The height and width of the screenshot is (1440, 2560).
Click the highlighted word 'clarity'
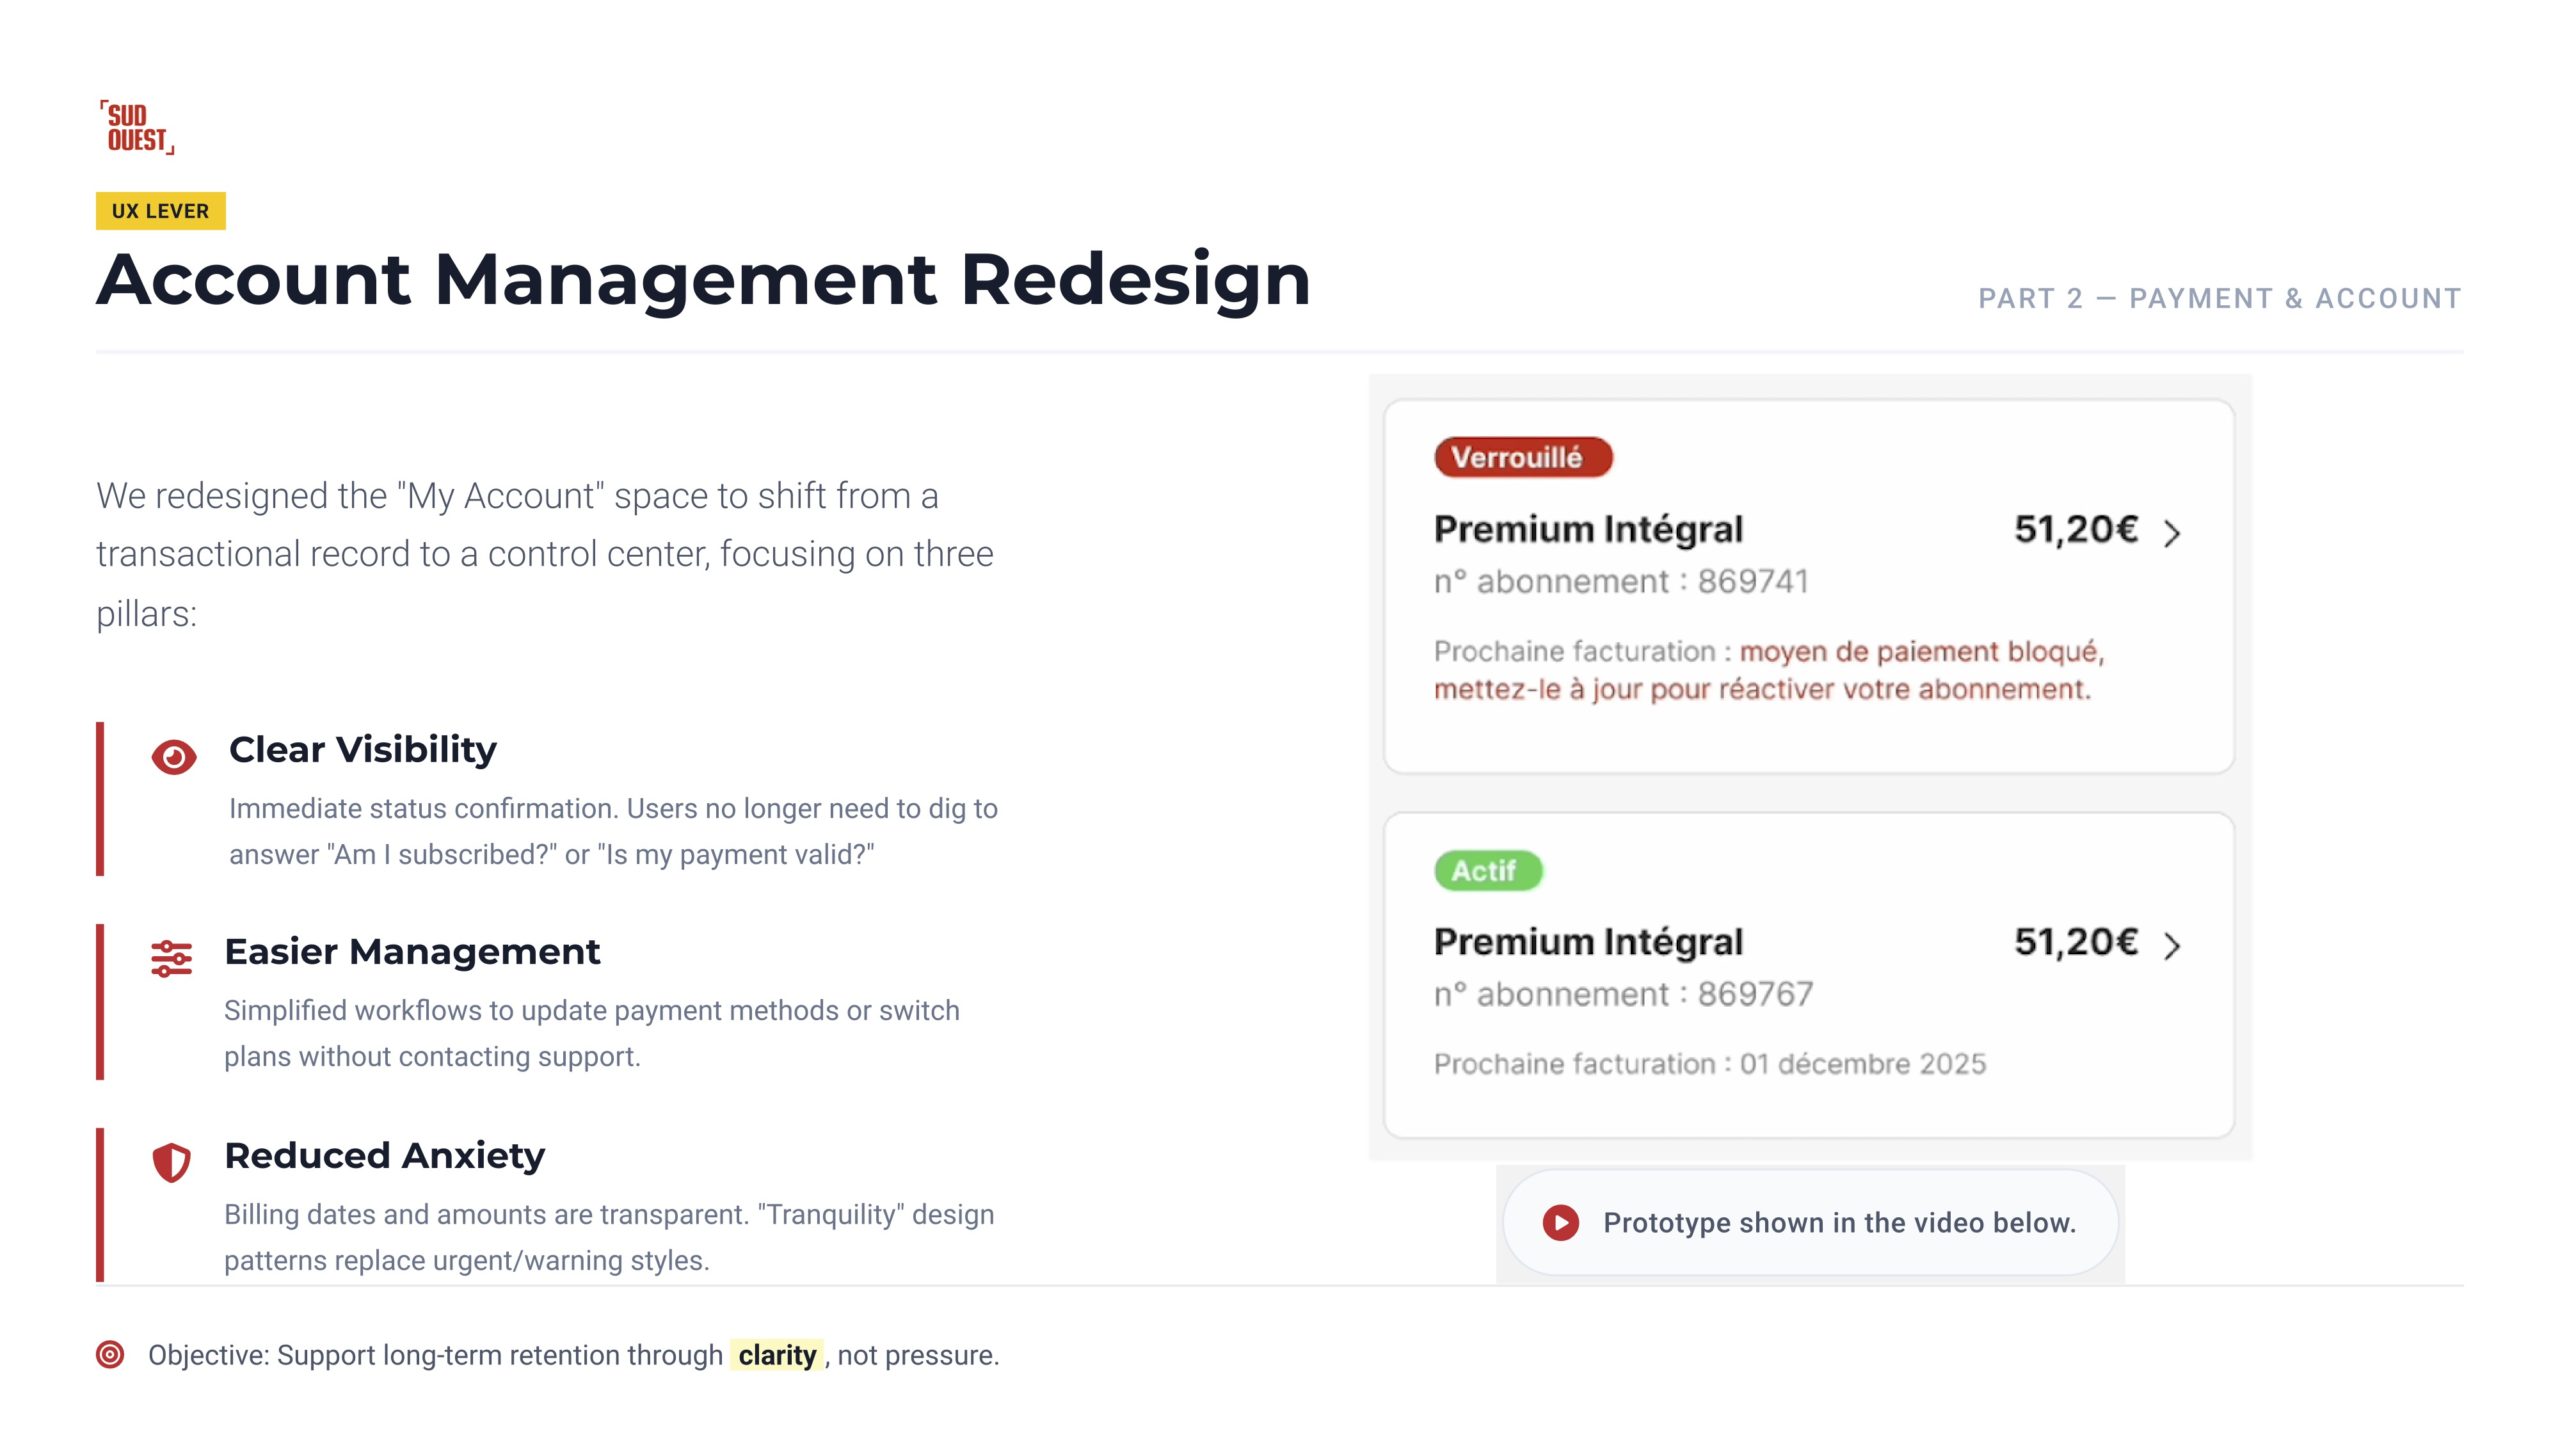pos(777,1355)
